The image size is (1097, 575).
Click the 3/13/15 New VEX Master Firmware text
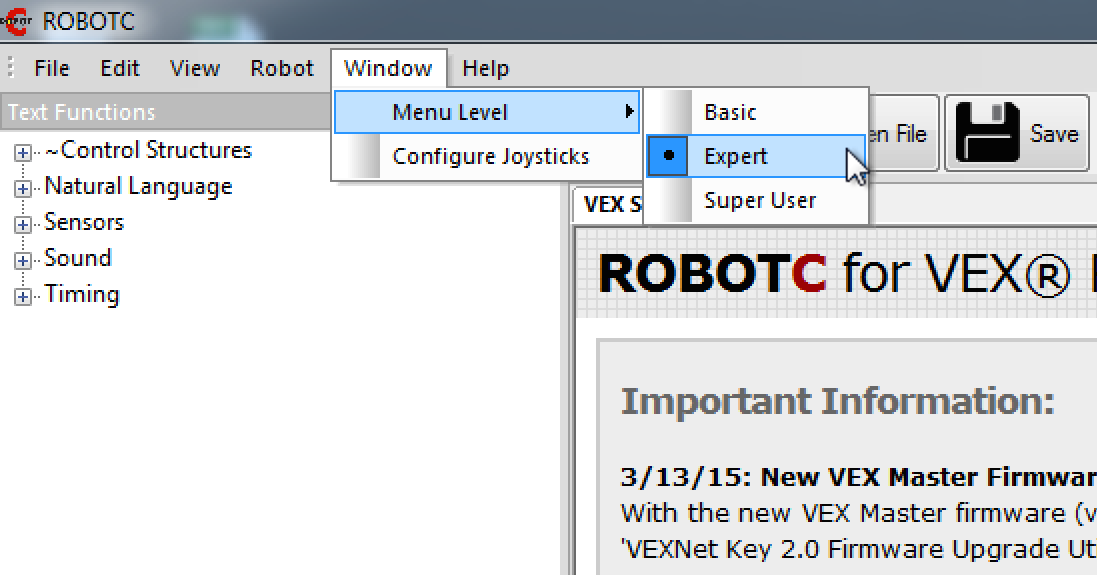pos(858,477)
